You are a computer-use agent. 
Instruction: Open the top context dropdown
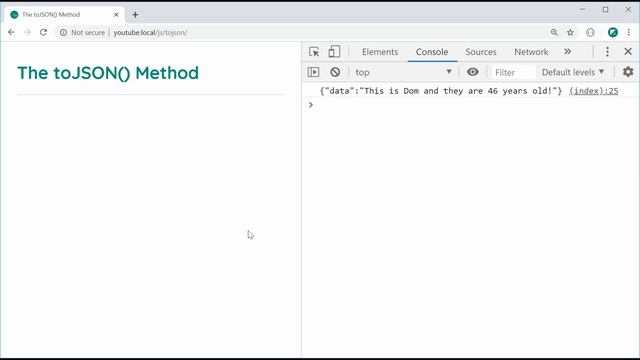click(403, 72)
